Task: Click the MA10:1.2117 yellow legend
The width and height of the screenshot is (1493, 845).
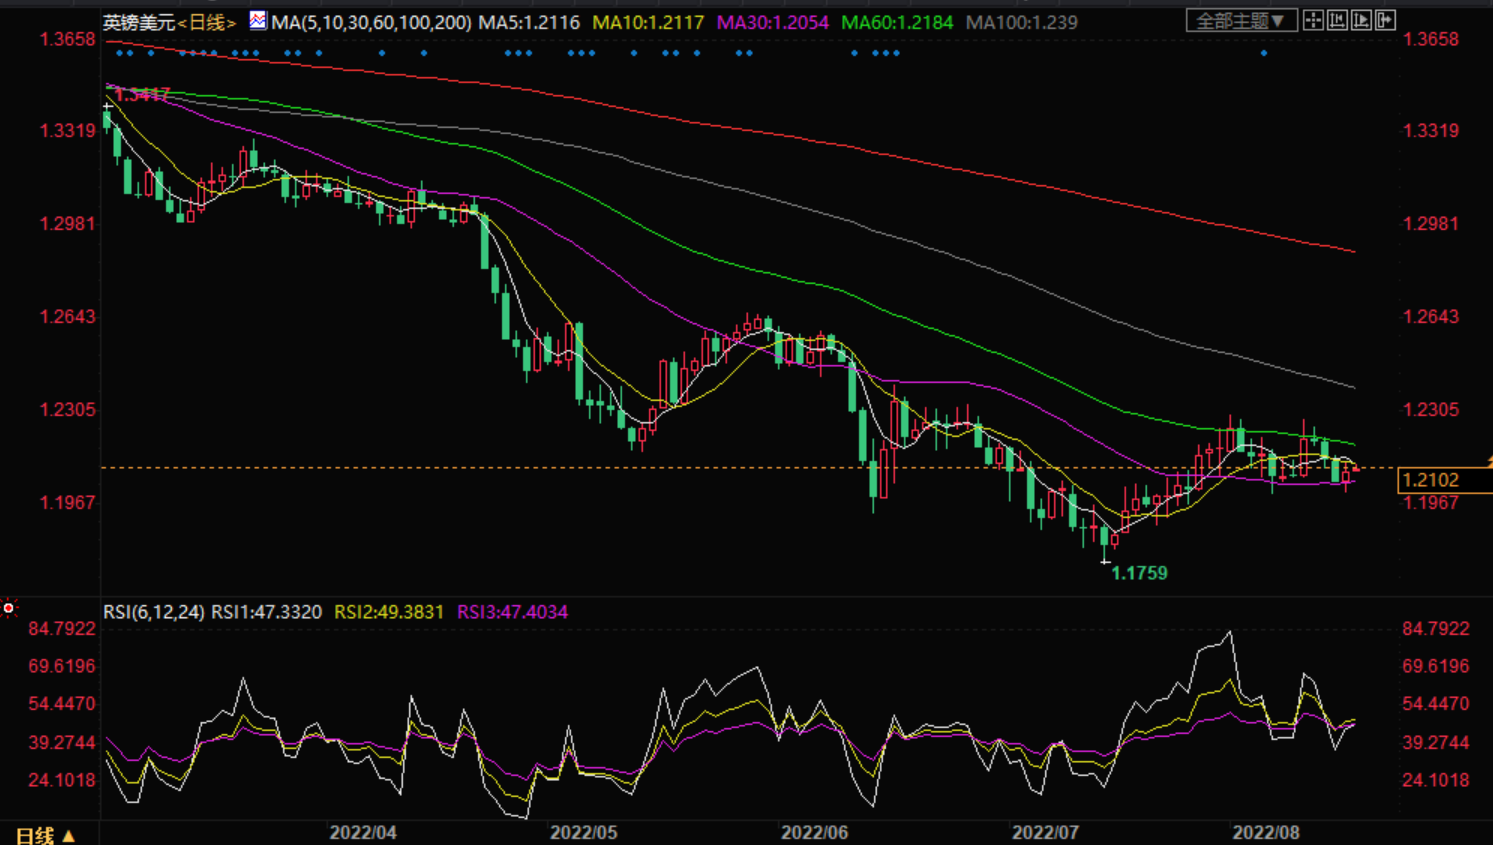Action: [x=648, y=22]
